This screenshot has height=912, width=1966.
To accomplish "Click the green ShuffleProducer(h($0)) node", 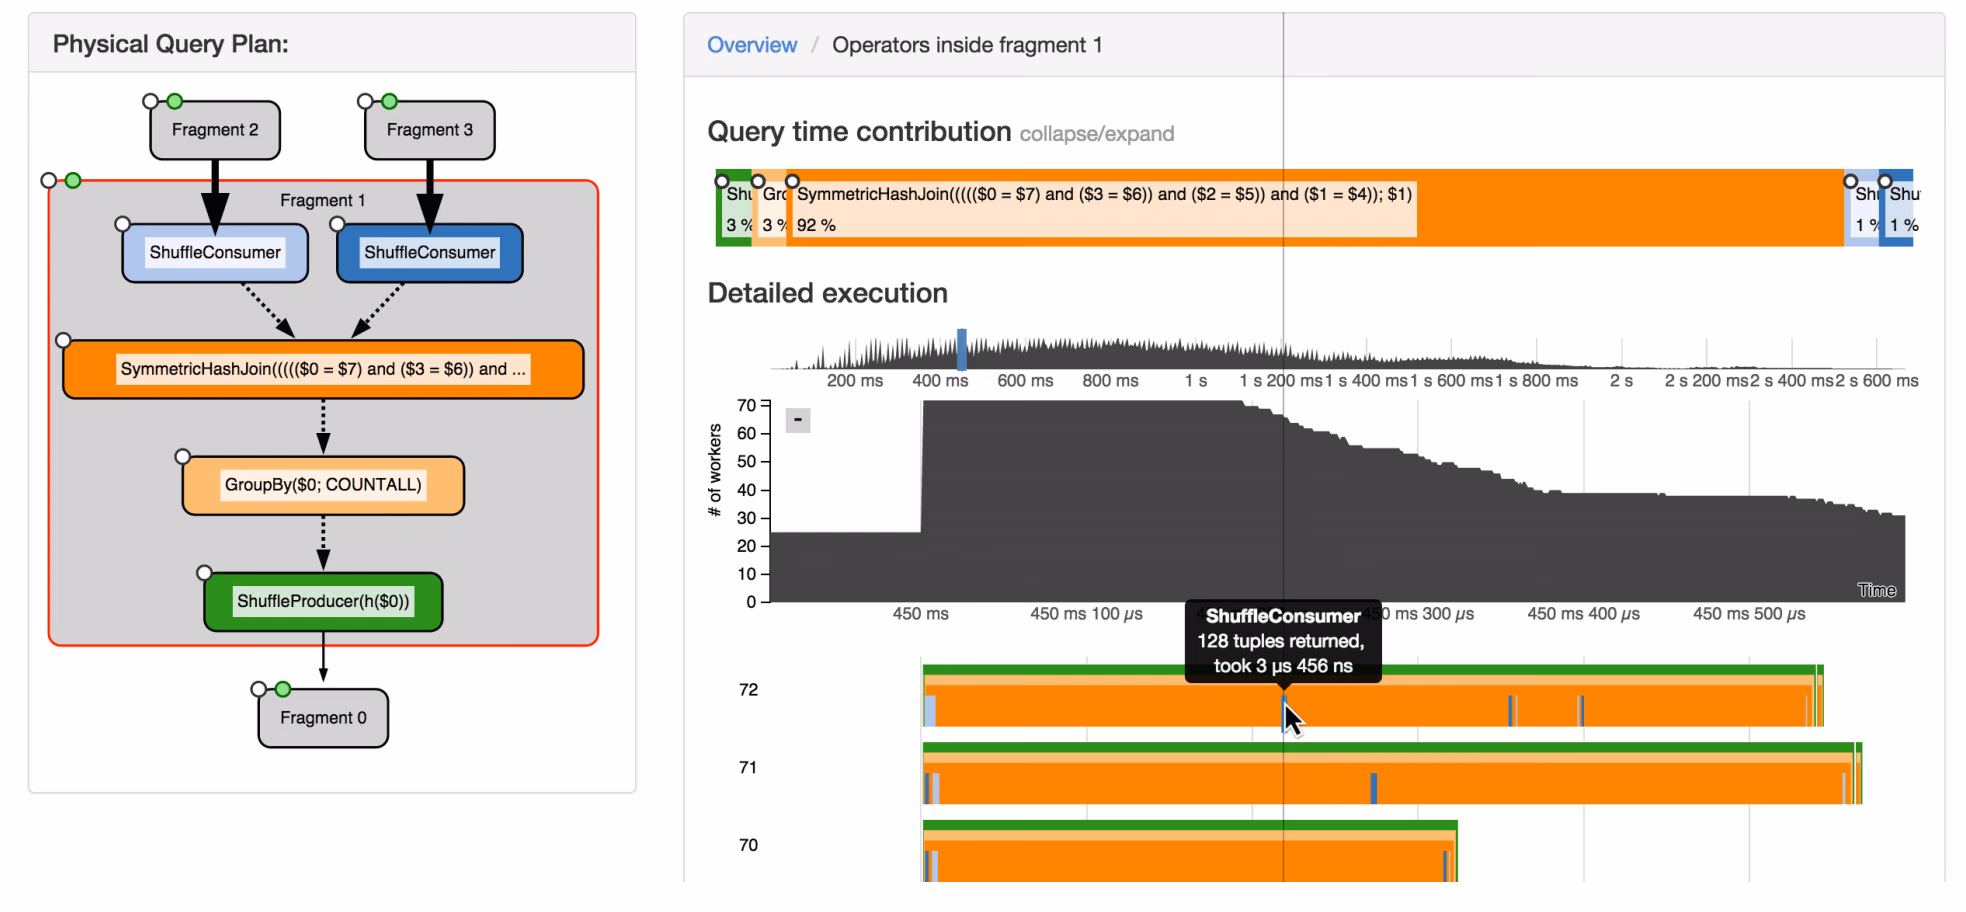I will point(323,601).
